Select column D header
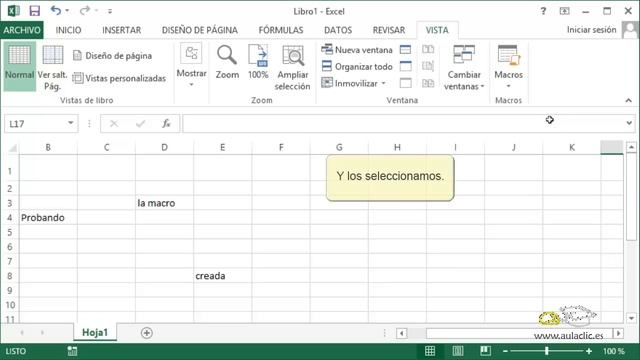This screenshot has width=640, height=360. pyautogui.click(x=164, y=147)
